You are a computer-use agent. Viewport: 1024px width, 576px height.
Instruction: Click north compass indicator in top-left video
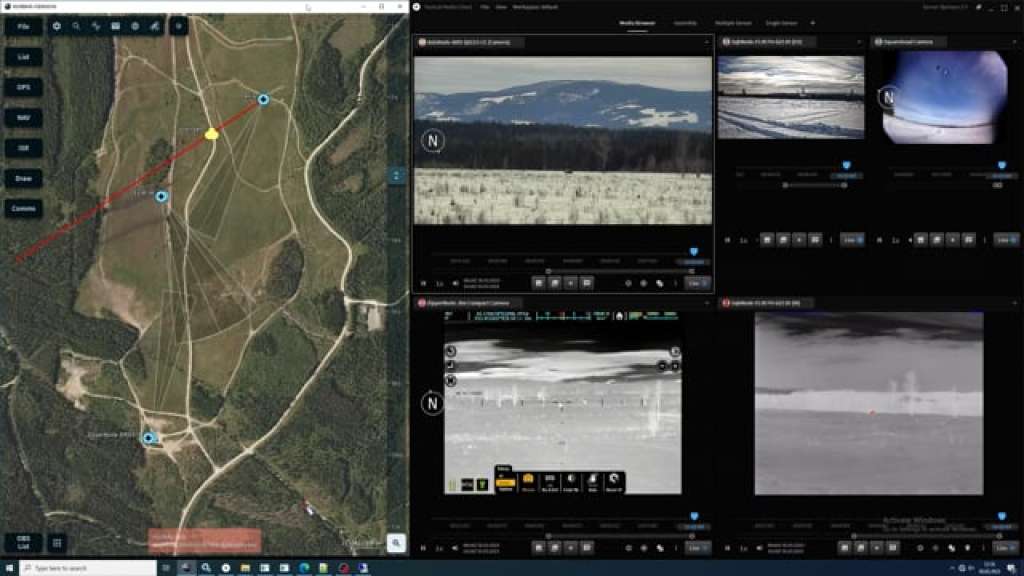[x=432, y=141]
